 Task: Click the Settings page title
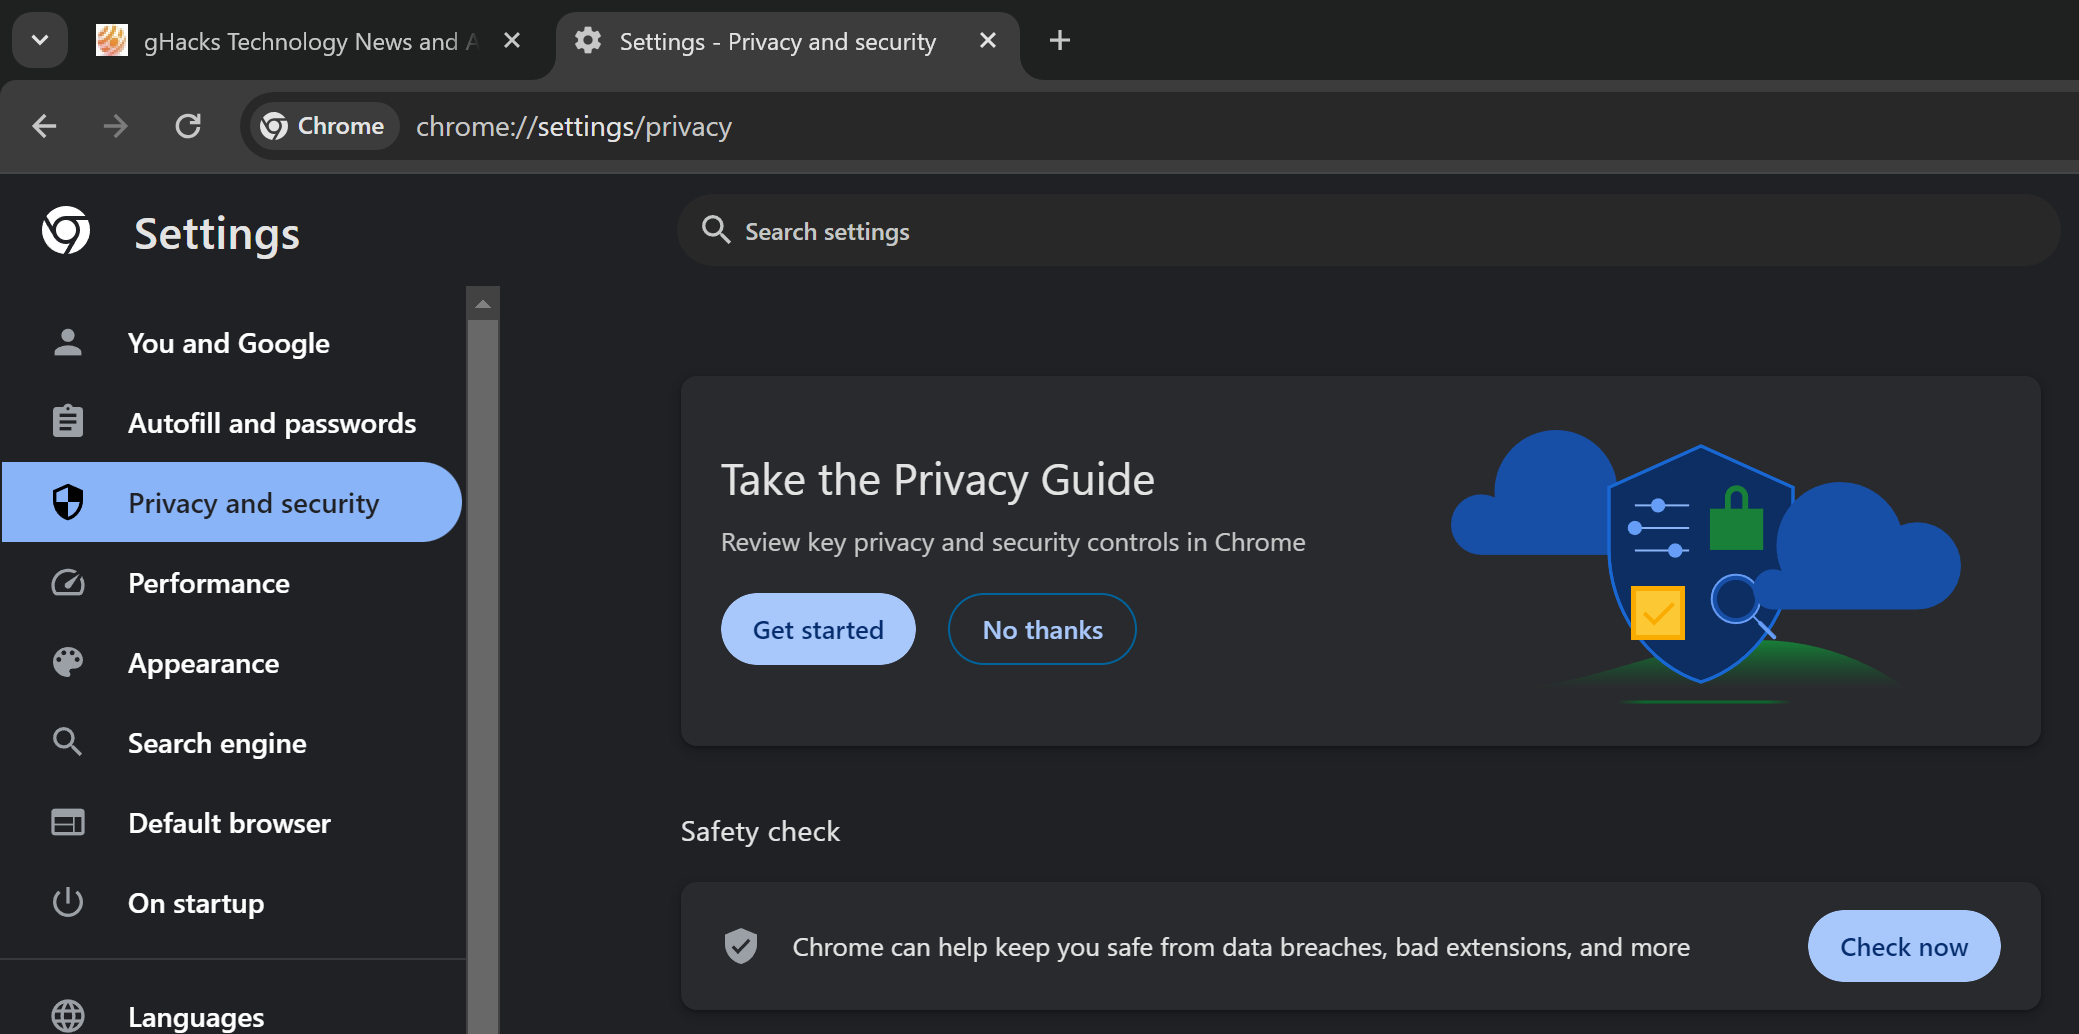(217, 233)
